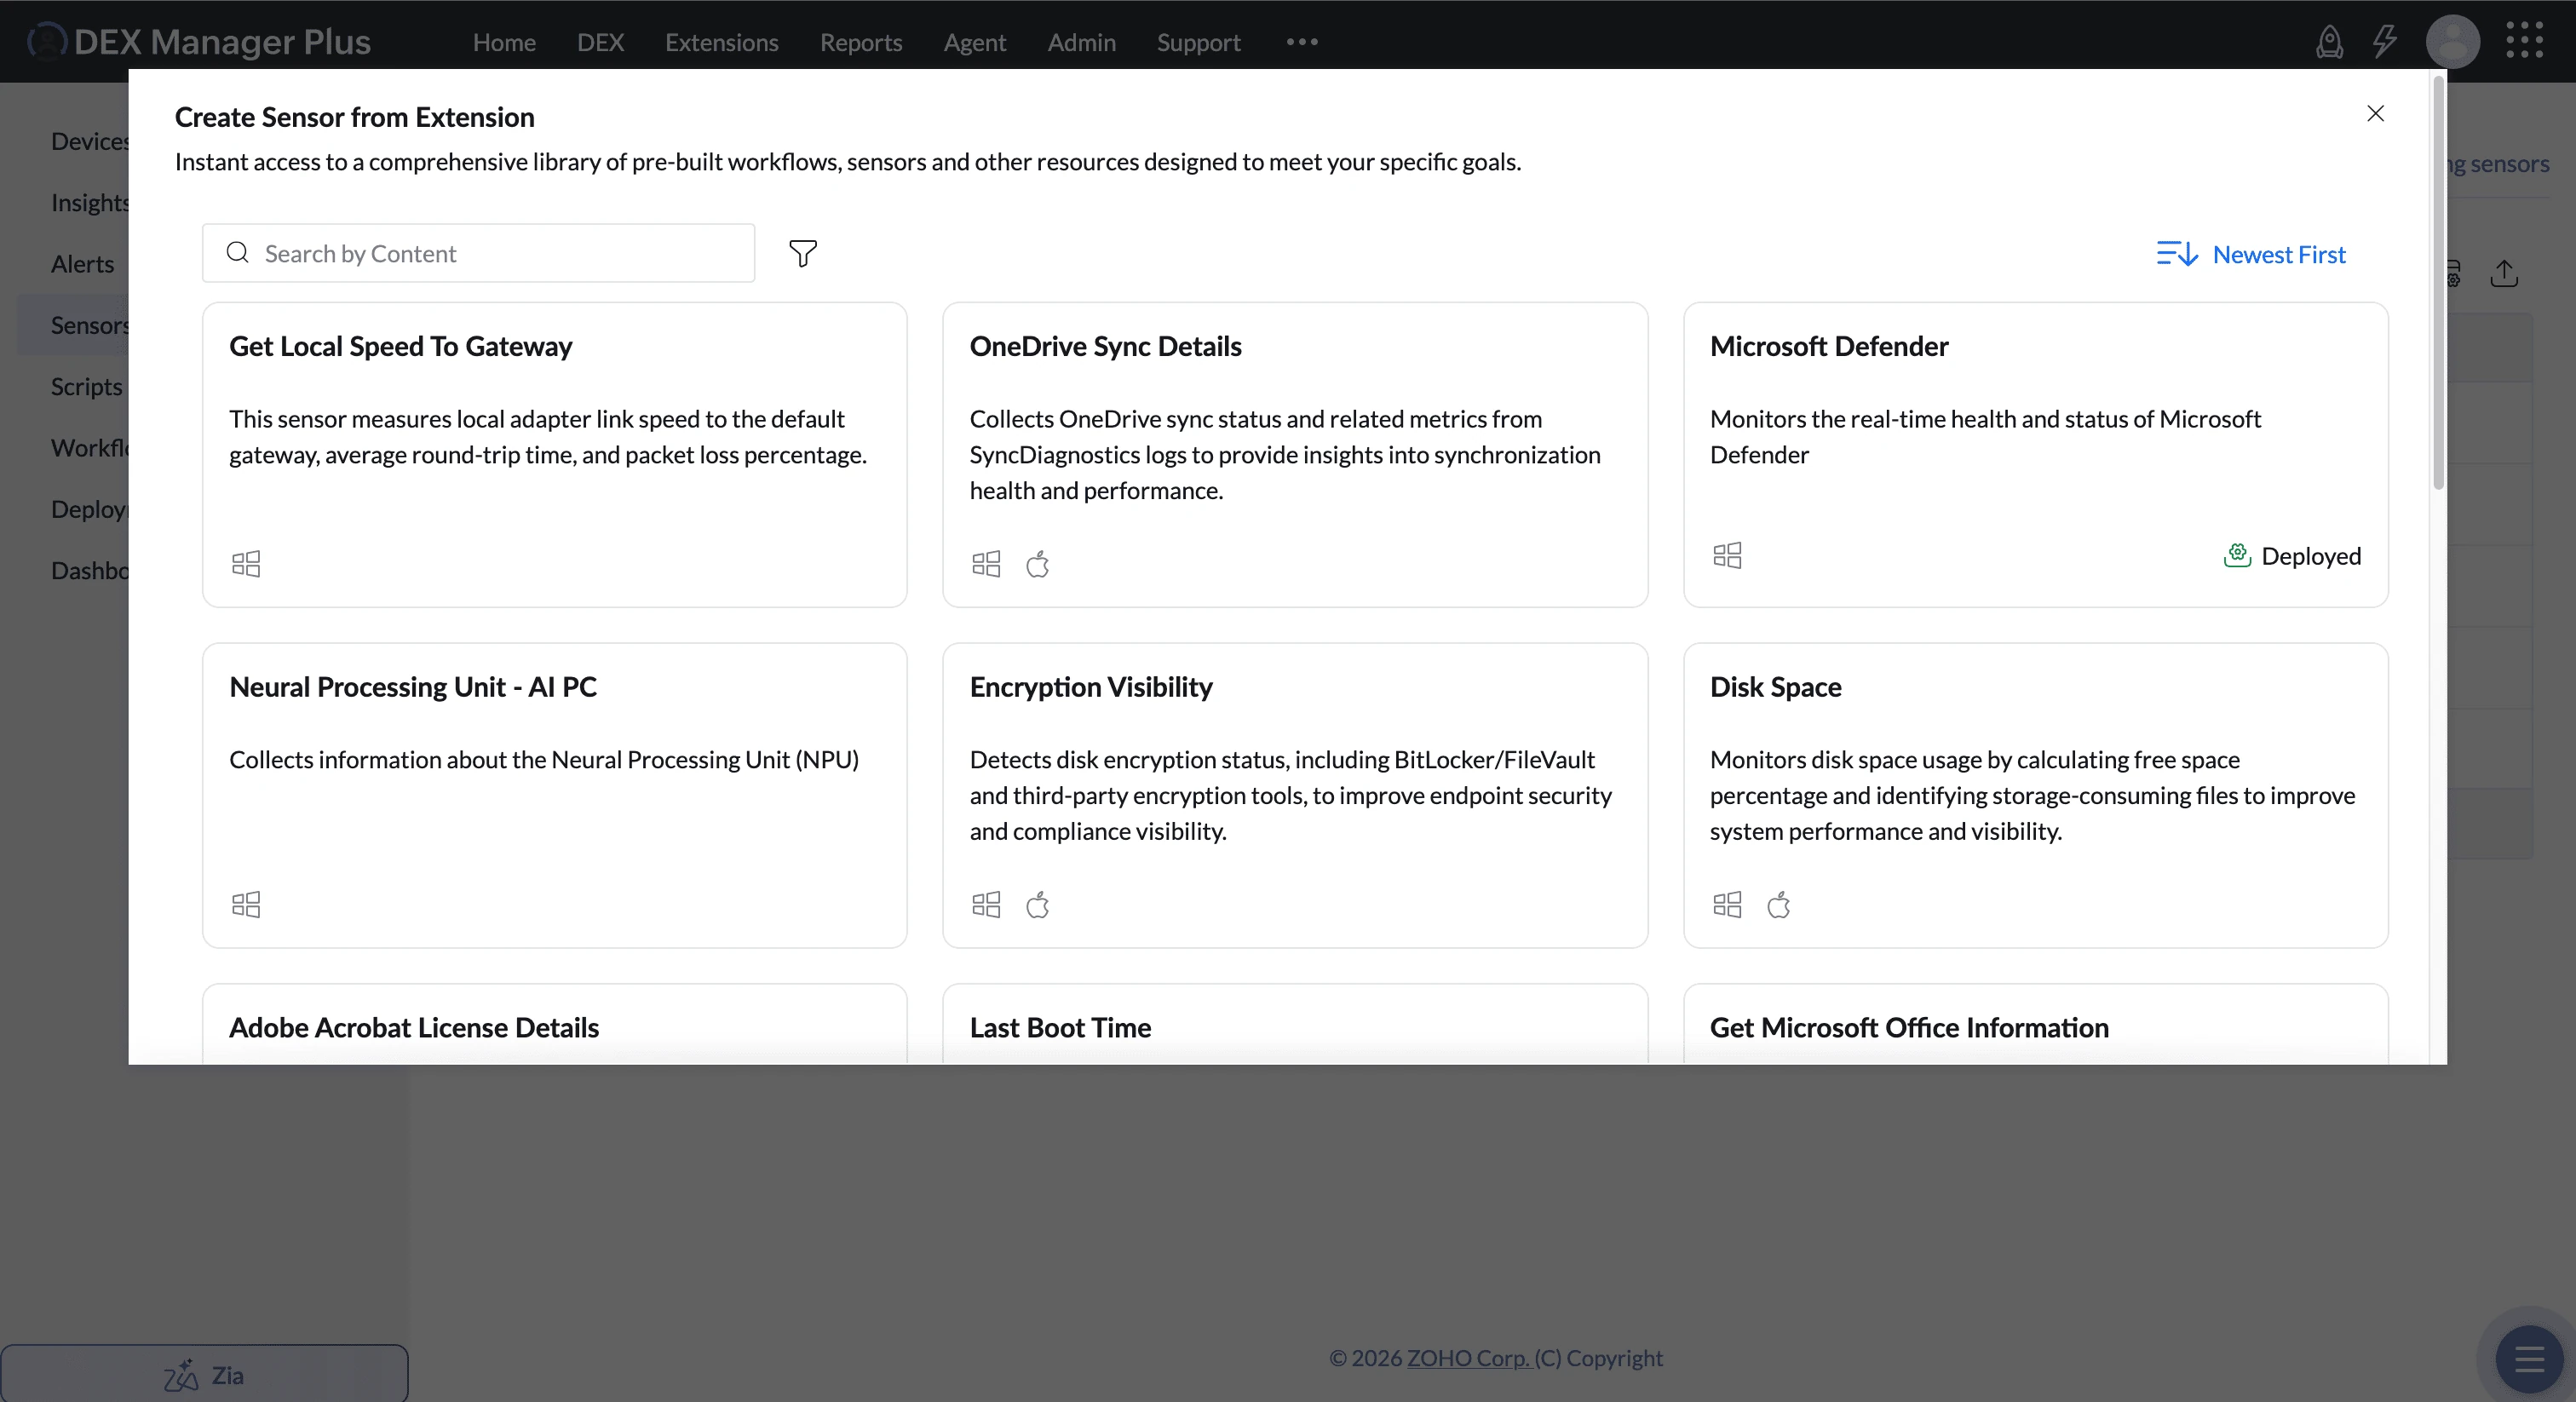Click Apple icon on Encryption Visibility card
The image size is (2576, 1402).
click(1038, 905)
